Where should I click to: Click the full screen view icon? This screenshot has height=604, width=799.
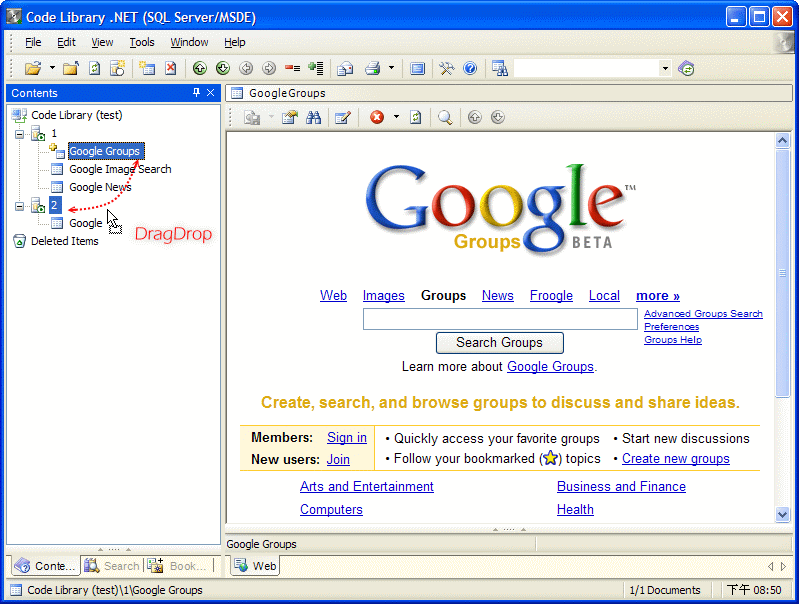[417, 68]
